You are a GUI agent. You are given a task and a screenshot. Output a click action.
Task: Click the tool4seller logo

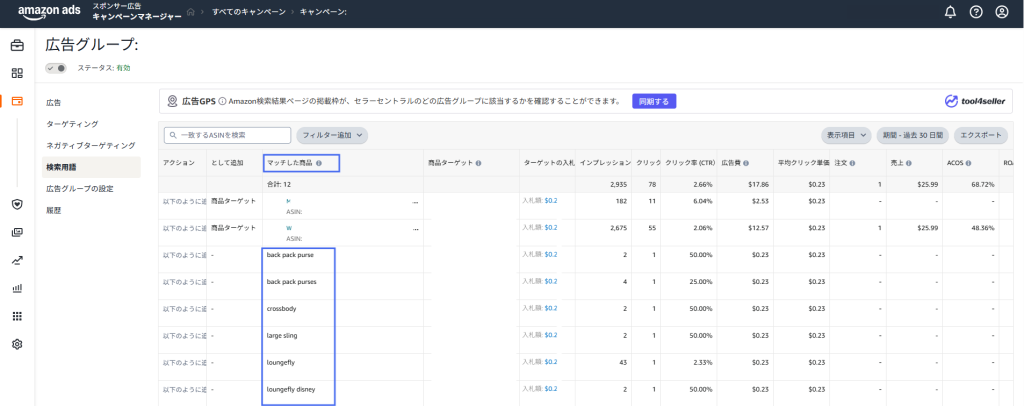(x=974, y=101)
